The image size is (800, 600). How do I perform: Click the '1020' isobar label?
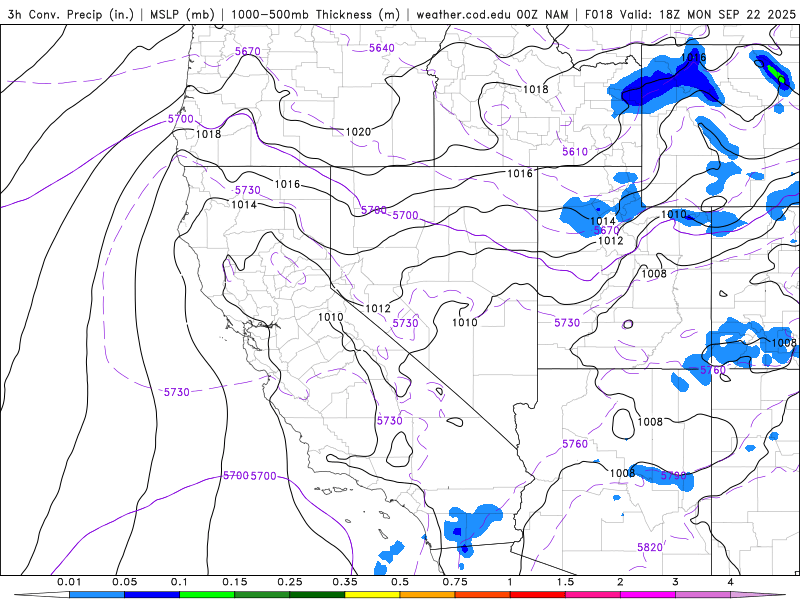tap(358, 132)
